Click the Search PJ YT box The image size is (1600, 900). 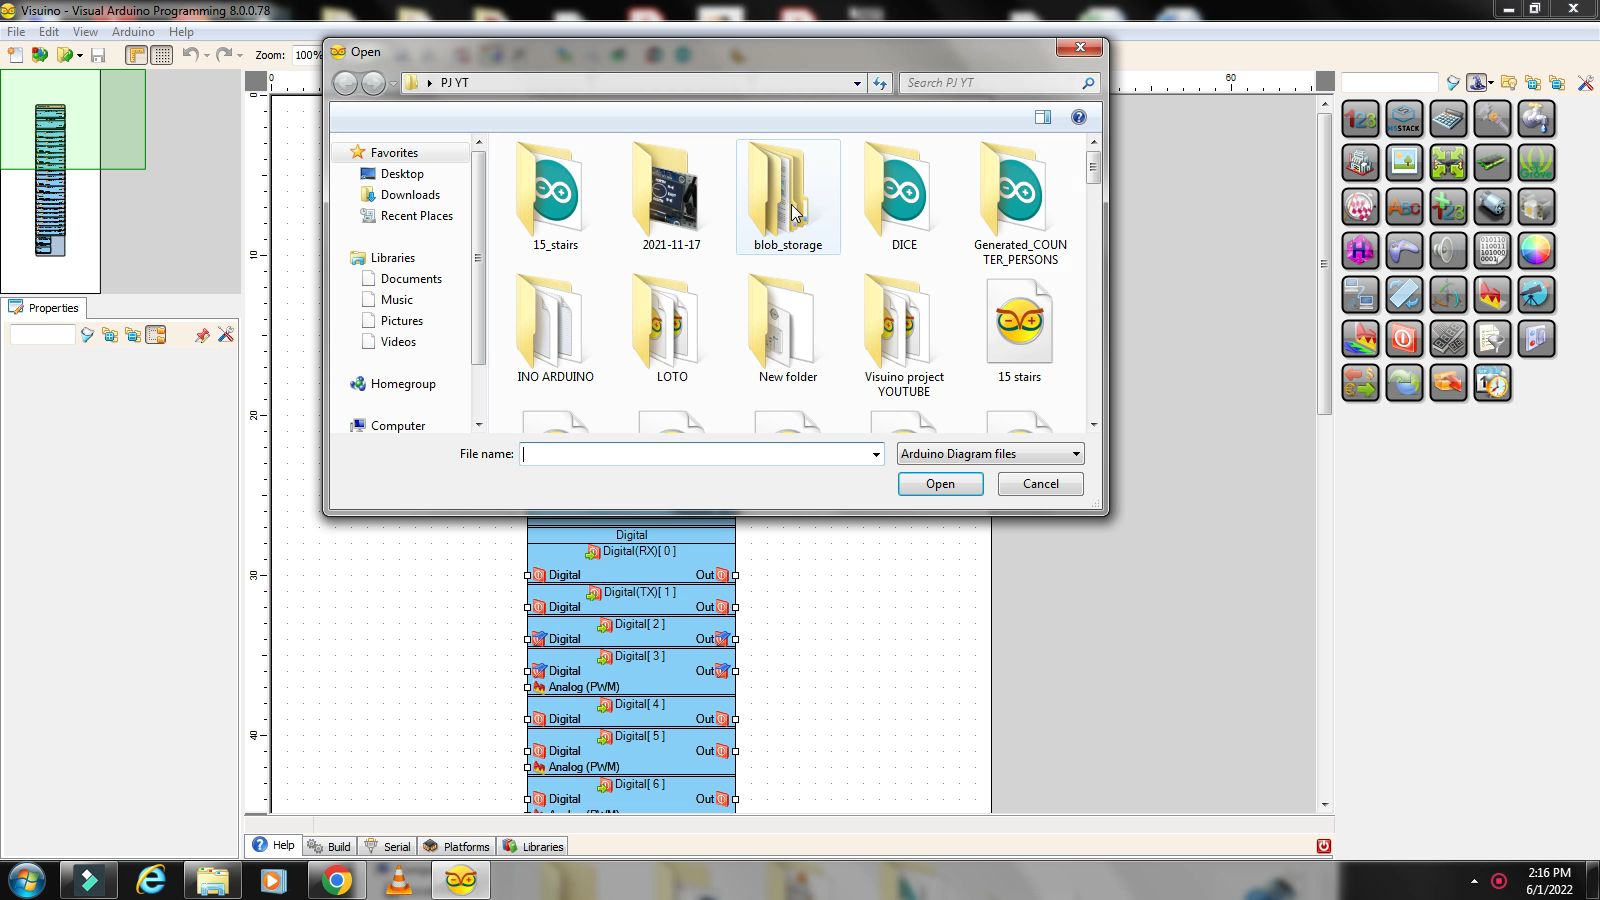click(1000, 83)
